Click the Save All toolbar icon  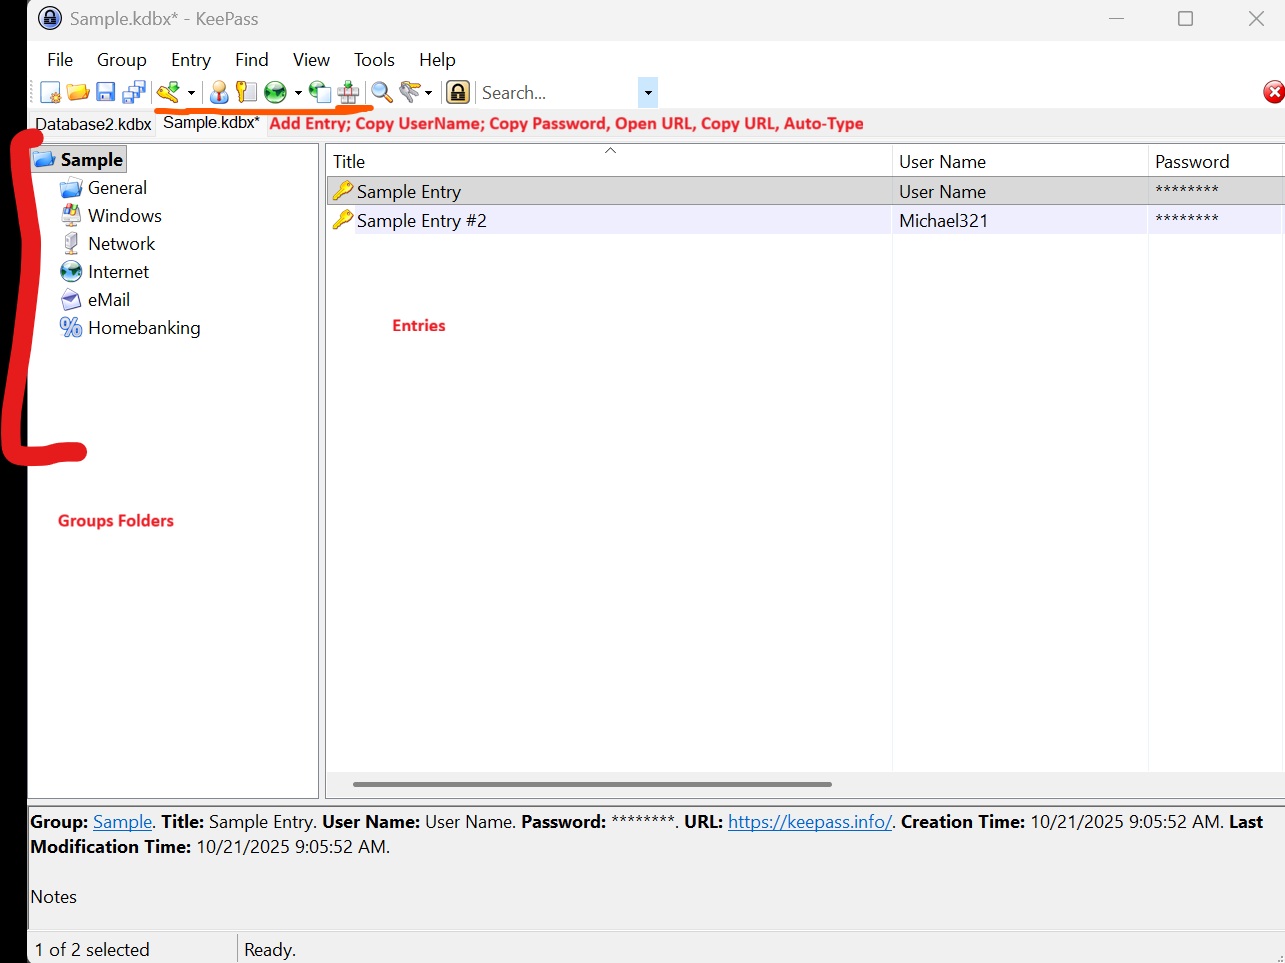[x=134, y=93]
